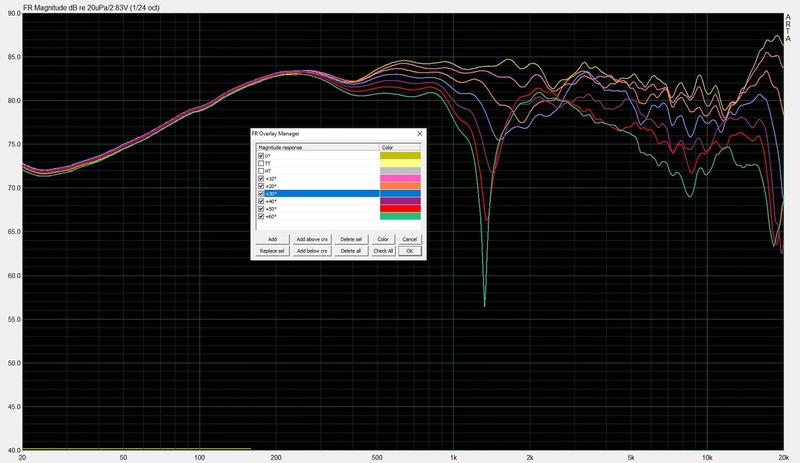Screen dimensions: 800x463
Task: Hide the +60° overlay curve
Action: pos(261,216)
